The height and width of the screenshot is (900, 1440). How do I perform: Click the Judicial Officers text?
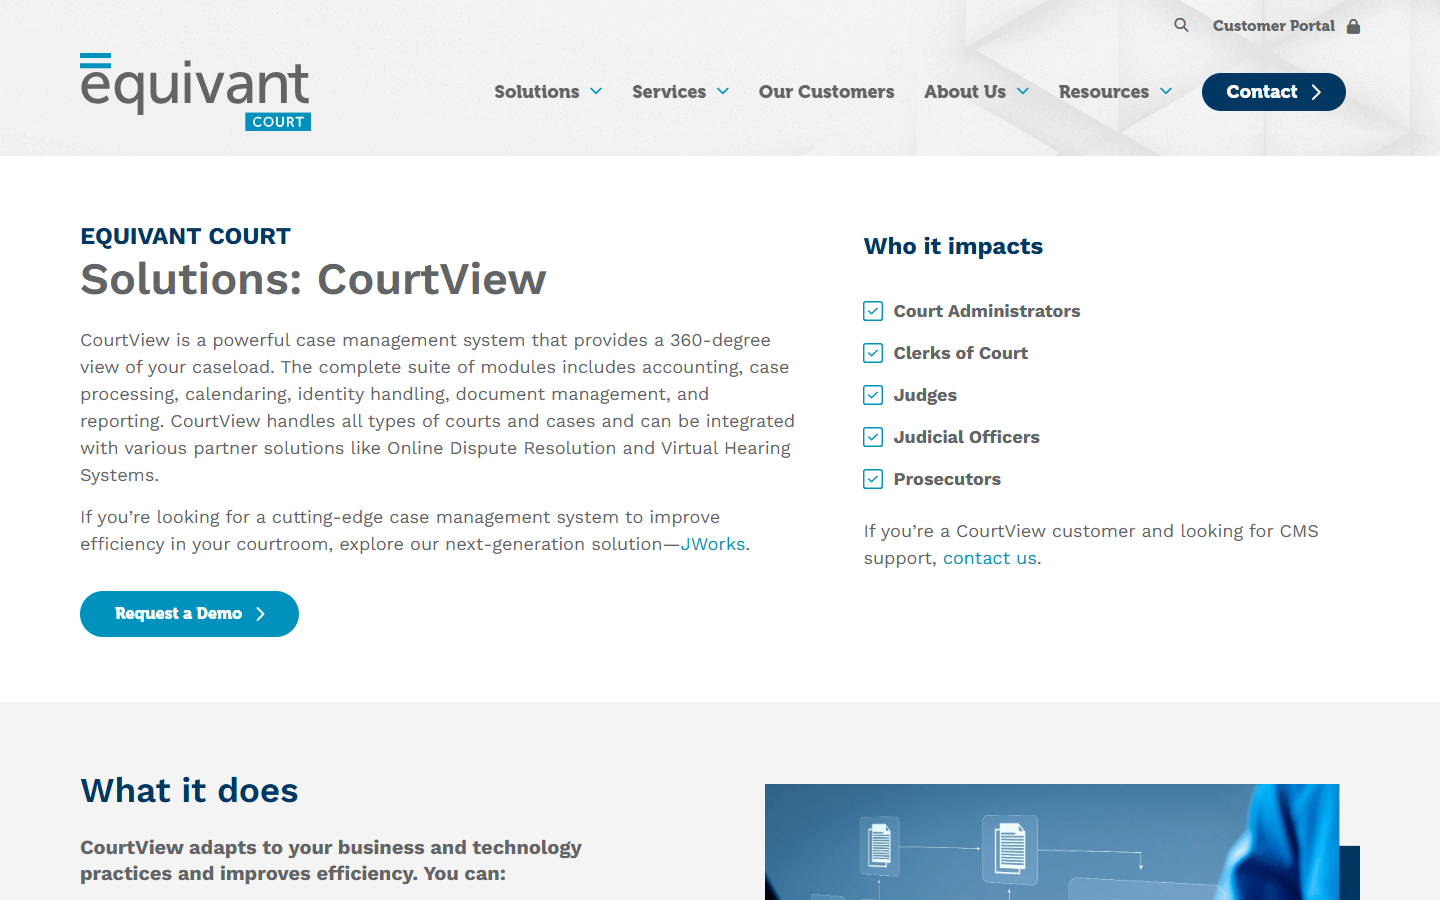coord(967,437)
